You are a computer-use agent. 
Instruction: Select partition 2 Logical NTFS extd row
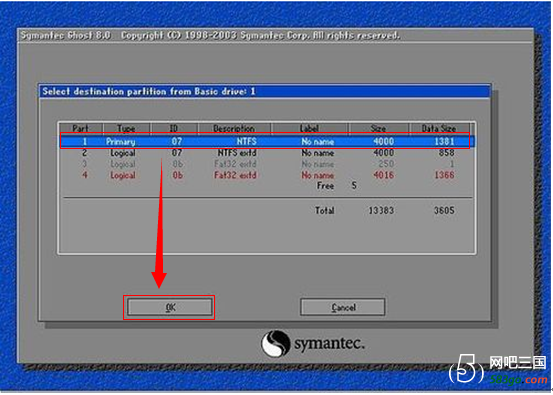(x=267, y=153)
